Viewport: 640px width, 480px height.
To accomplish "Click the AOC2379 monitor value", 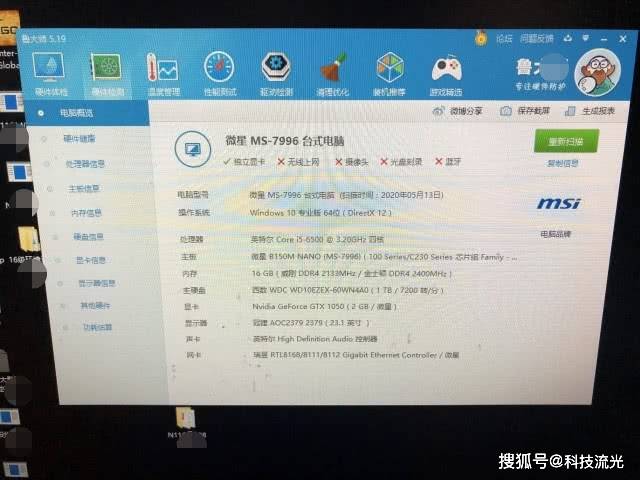I will (x=311, y=323).
